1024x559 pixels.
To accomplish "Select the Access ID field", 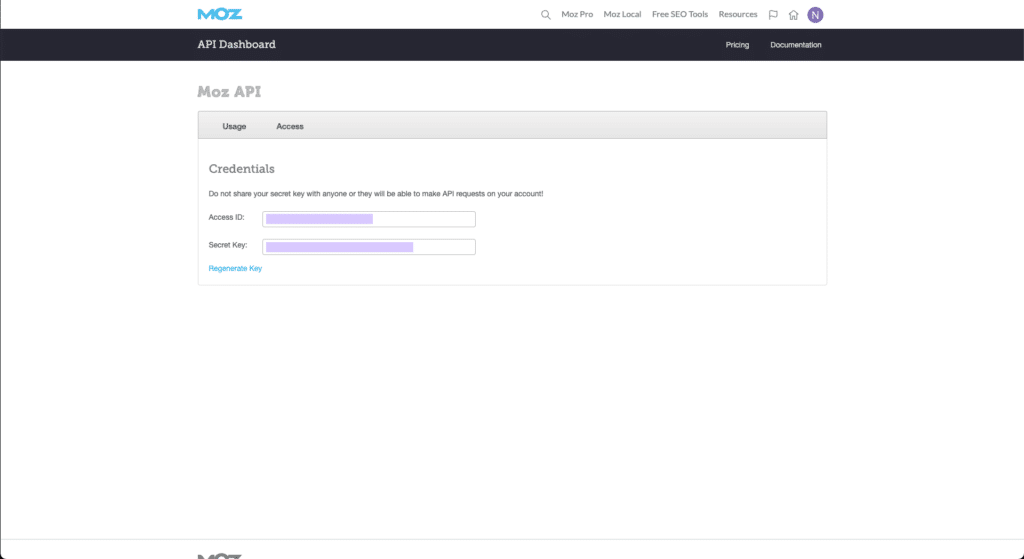I will 369,219.
